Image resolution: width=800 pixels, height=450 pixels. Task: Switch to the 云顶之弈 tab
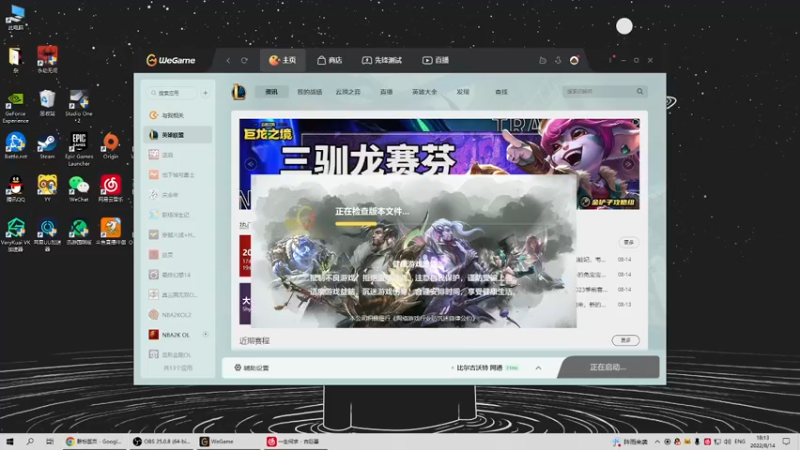348,92
